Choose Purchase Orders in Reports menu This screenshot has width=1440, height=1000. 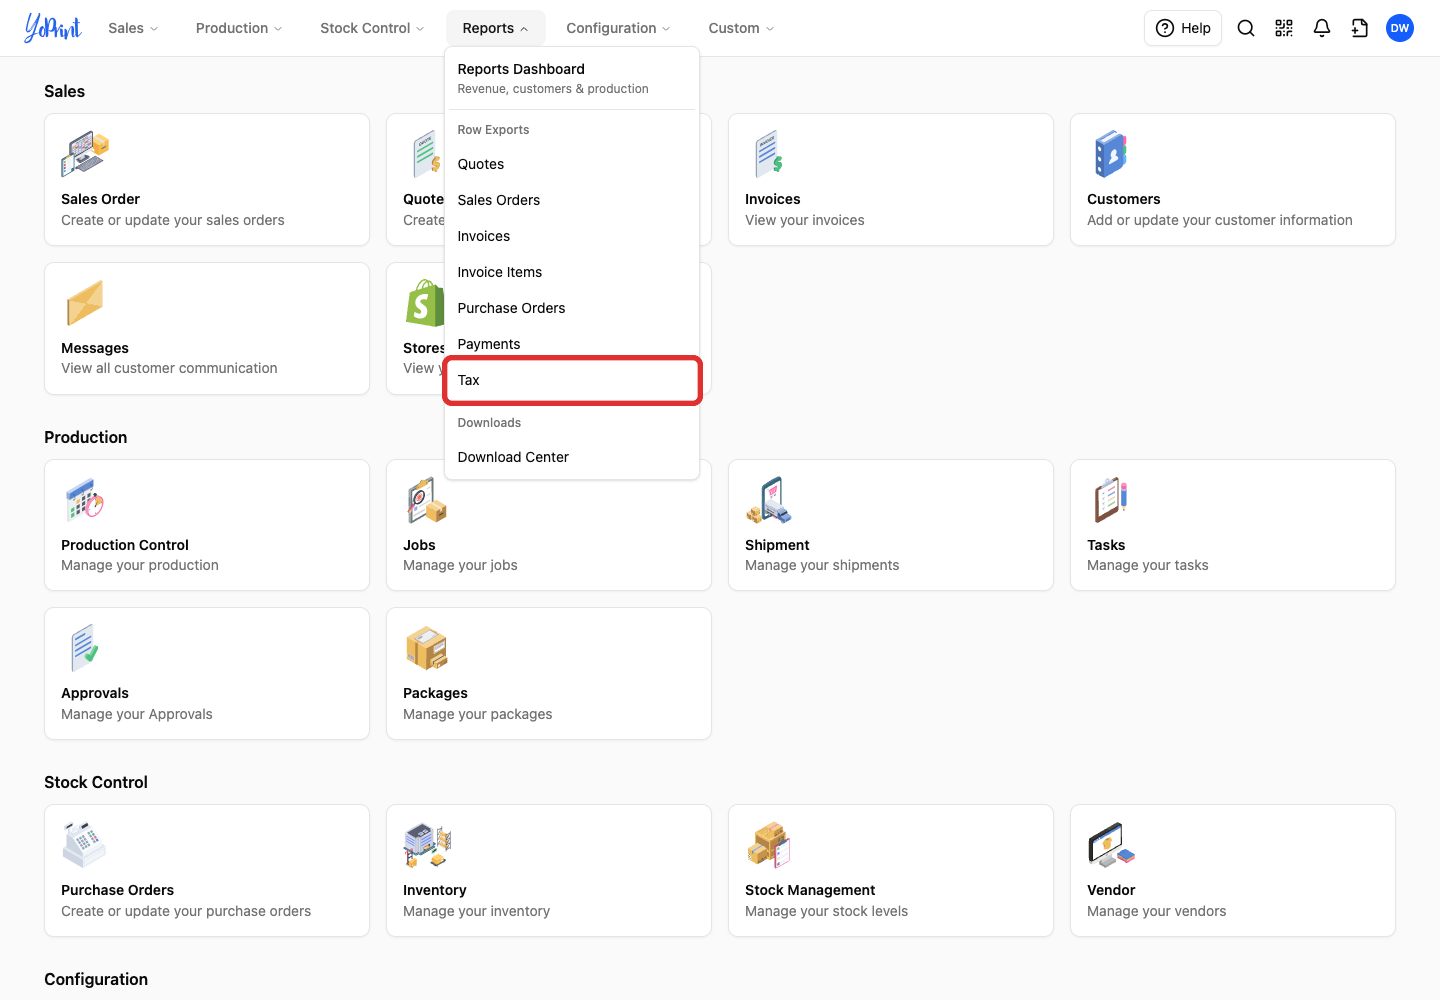(572, 308)
